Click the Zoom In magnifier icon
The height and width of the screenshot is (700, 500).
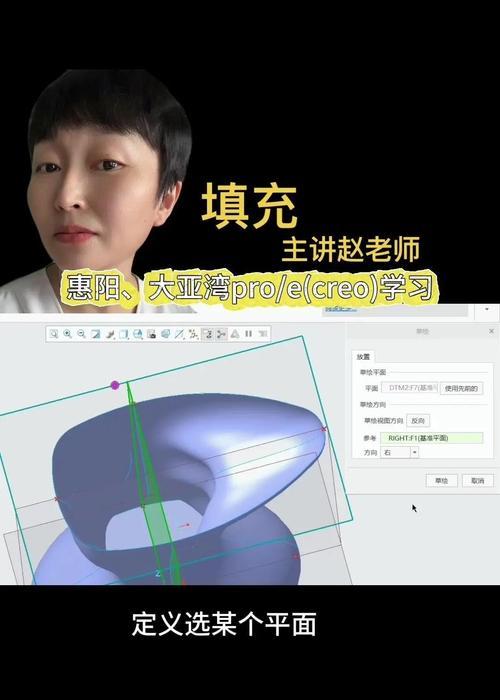(x=67, y=334)
